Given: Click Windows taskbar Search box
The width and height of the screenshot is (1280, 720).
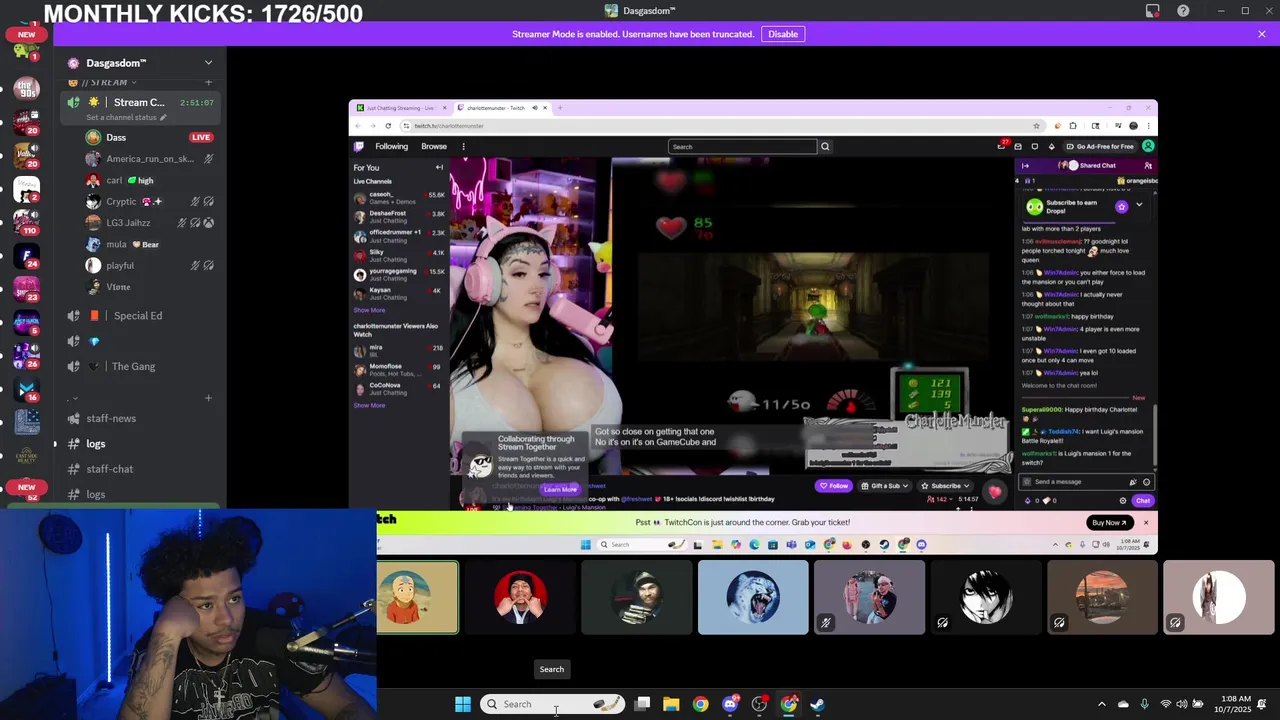Looking at the screenshot, I should (x=553, y=704).
